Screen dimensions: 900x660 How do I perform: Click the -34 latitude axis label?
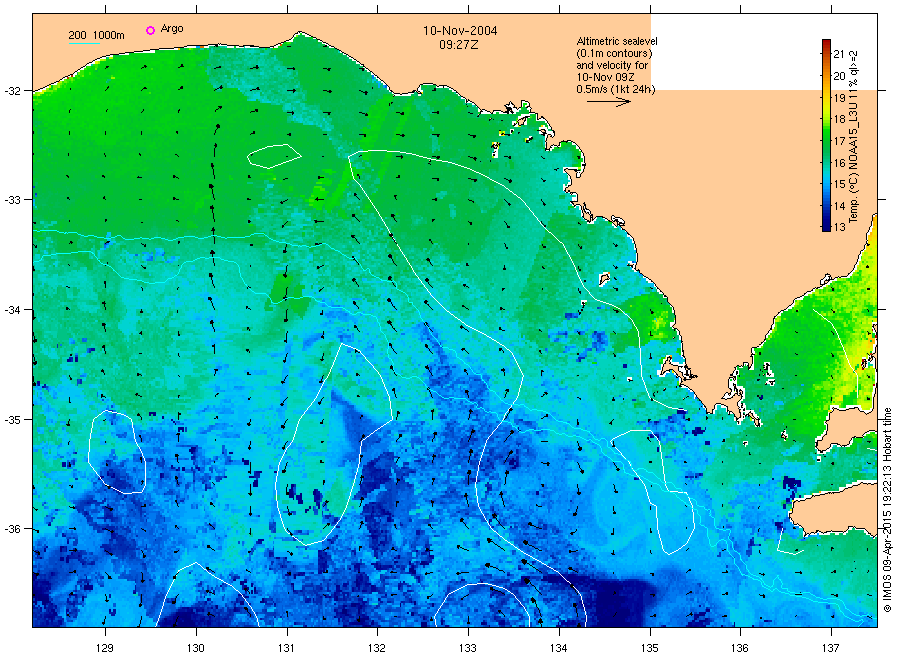coord(12,310)
